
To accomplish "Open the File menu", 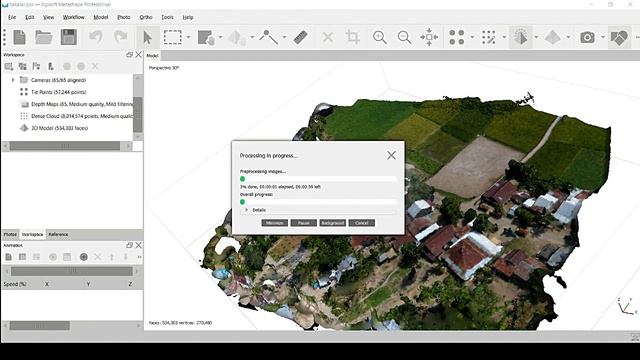I will pyautogui.click(x=12, y=17).
